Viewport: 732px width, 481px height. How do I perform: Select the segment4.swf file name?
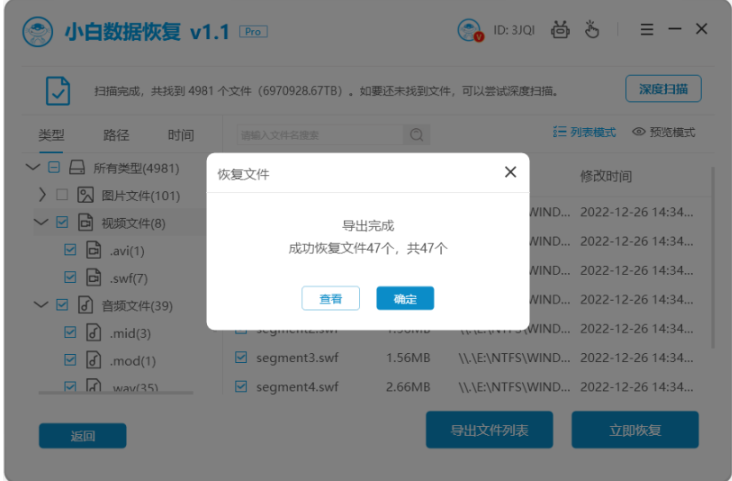point(297,387)
